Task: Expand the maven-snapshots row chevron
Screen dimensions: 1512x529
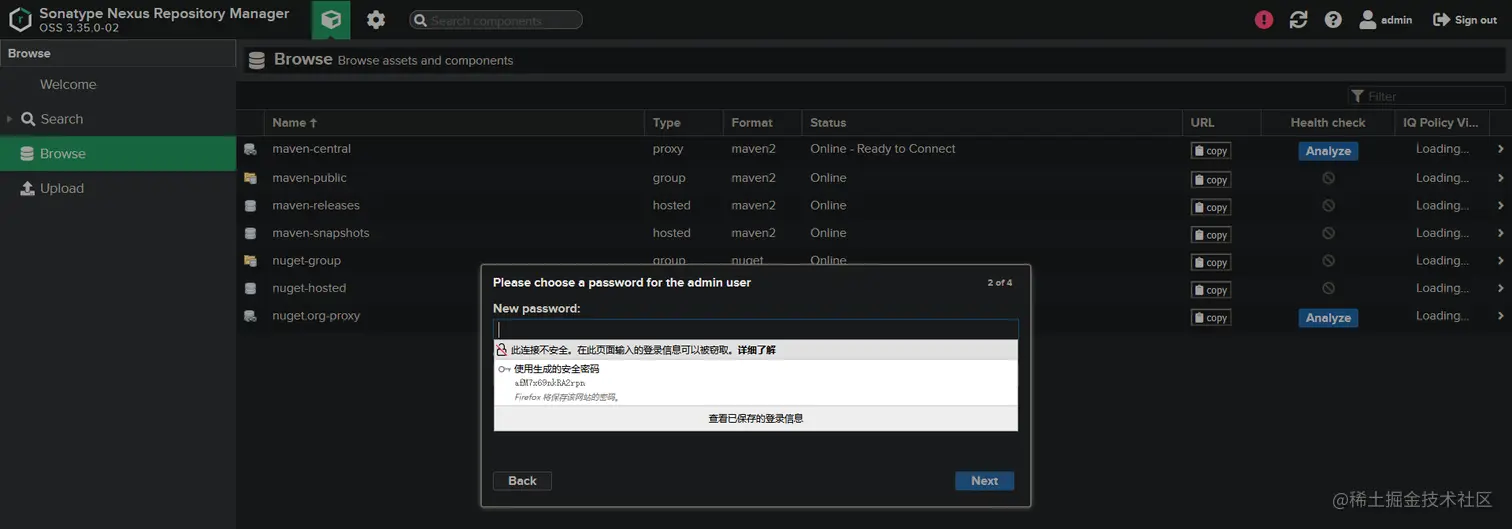Action: 1500,233
